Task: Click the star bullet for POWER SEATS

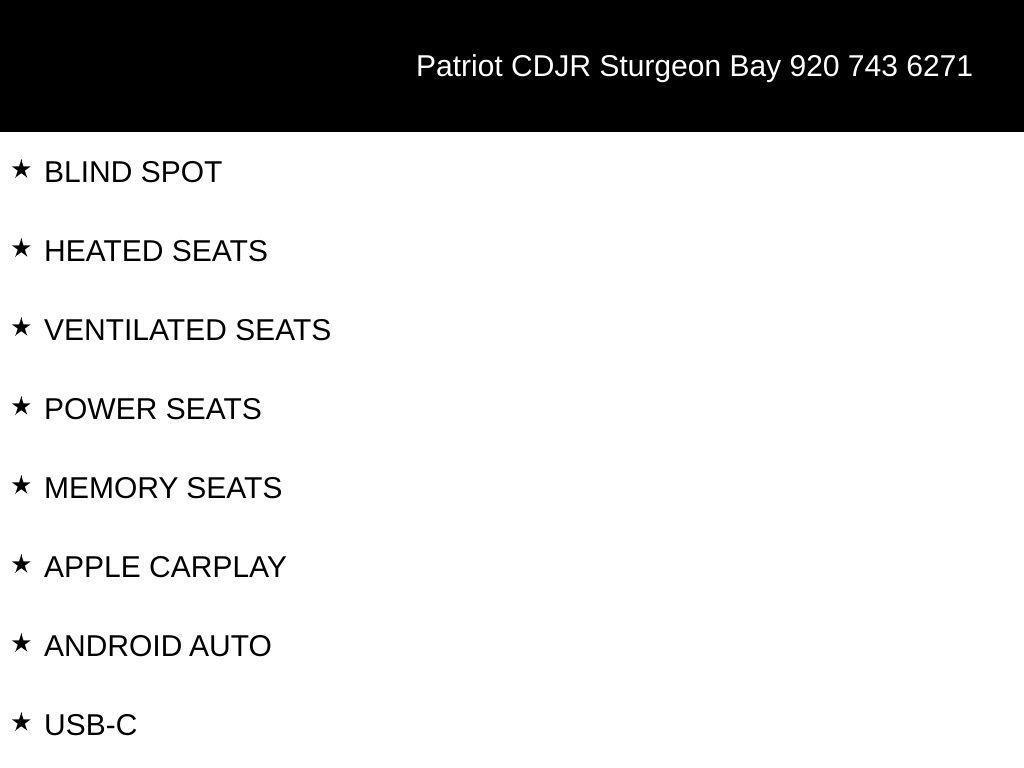Action: [21, 406]
